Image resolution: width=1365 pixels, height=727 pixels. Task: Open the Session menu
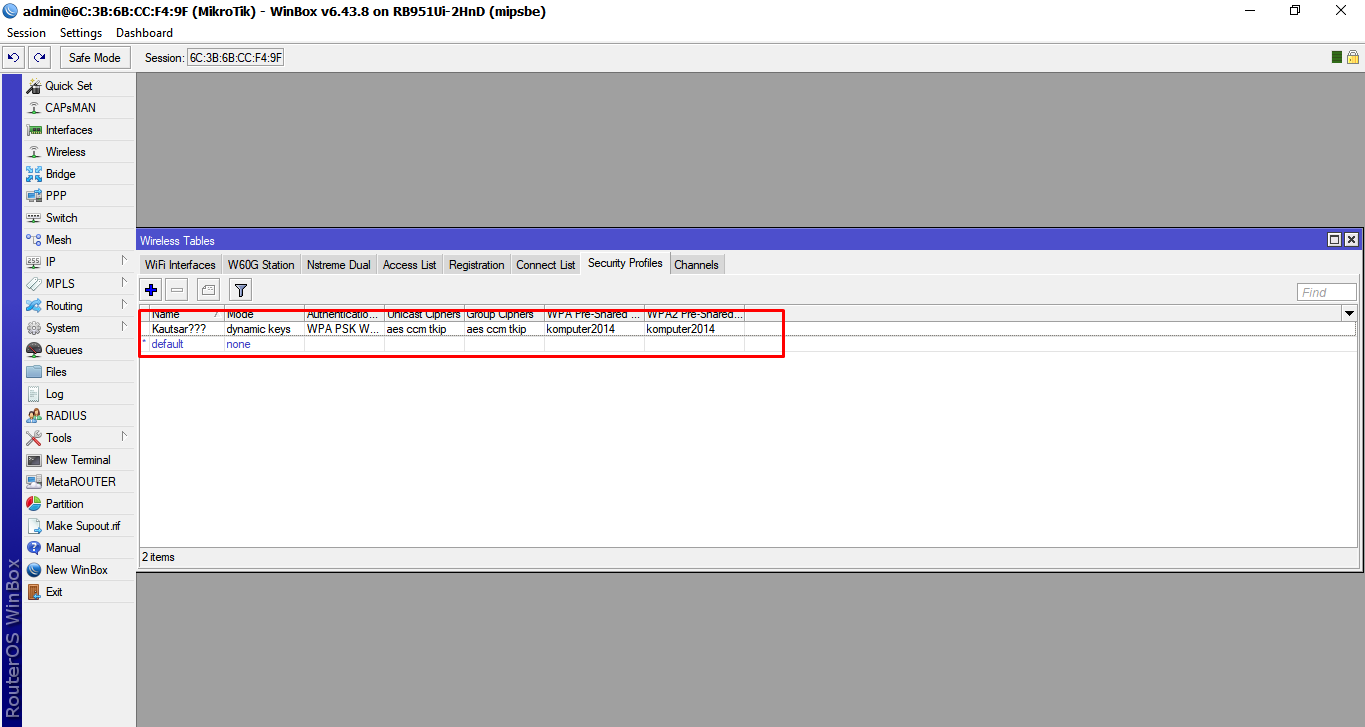[x=25, y=32]
